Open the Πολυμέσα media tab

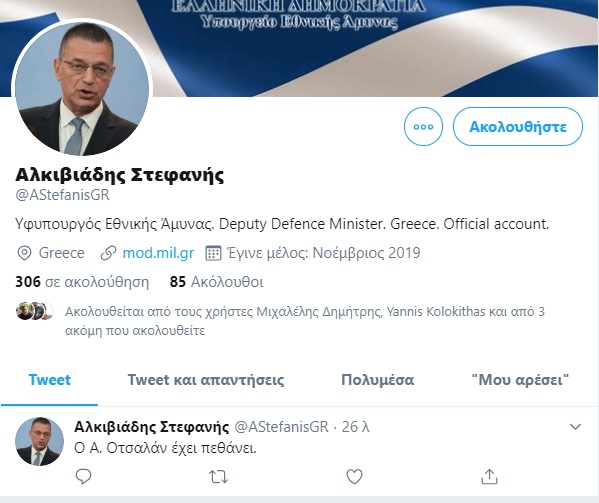point(377,380)
